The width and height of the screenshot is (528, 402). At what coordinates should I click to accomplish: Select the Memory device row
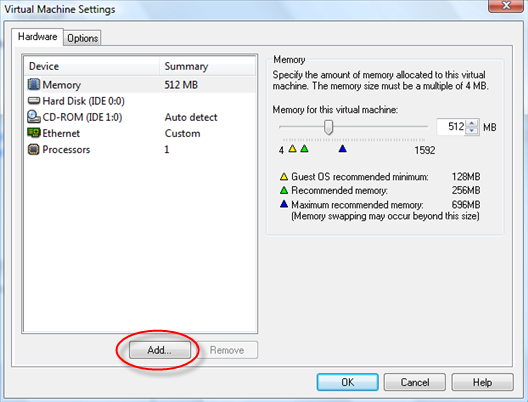140,85
